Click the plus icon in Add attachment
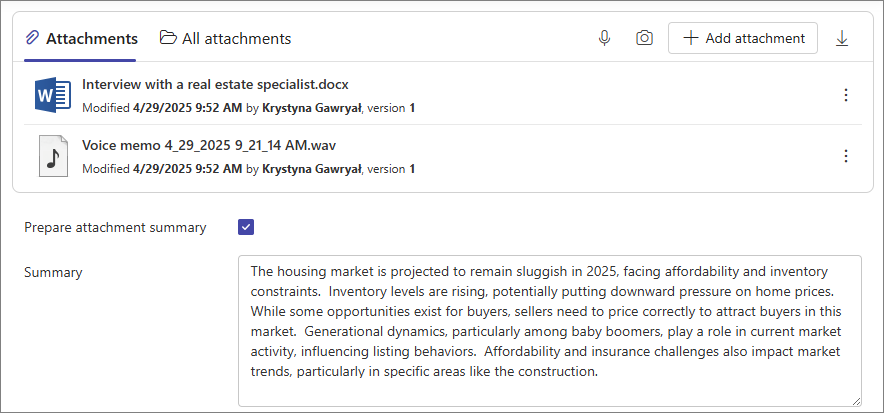Viewport: 884px width, 413px height. coord(691,38)
